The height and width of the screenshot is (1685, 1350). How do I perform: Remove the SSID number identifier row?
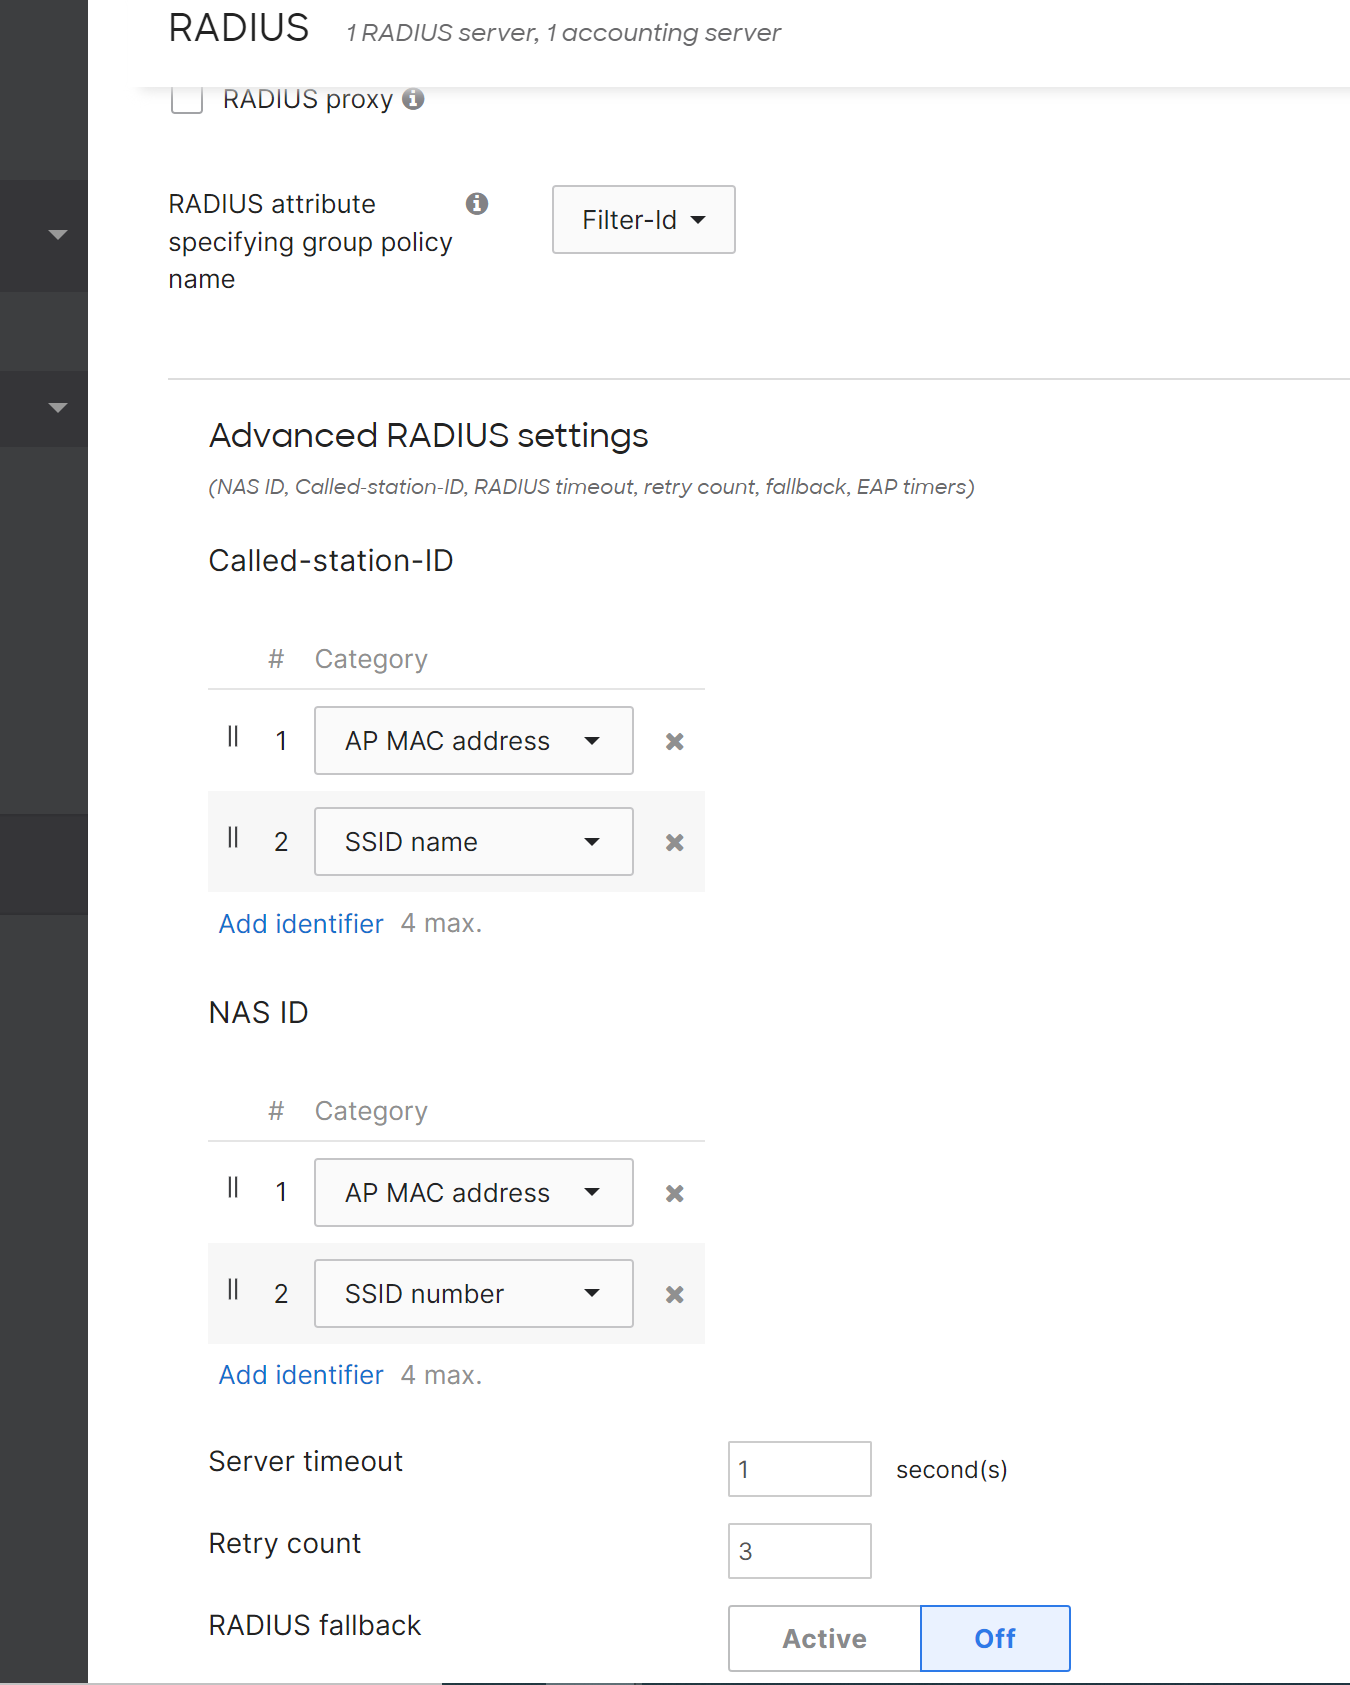point(675,1295)
